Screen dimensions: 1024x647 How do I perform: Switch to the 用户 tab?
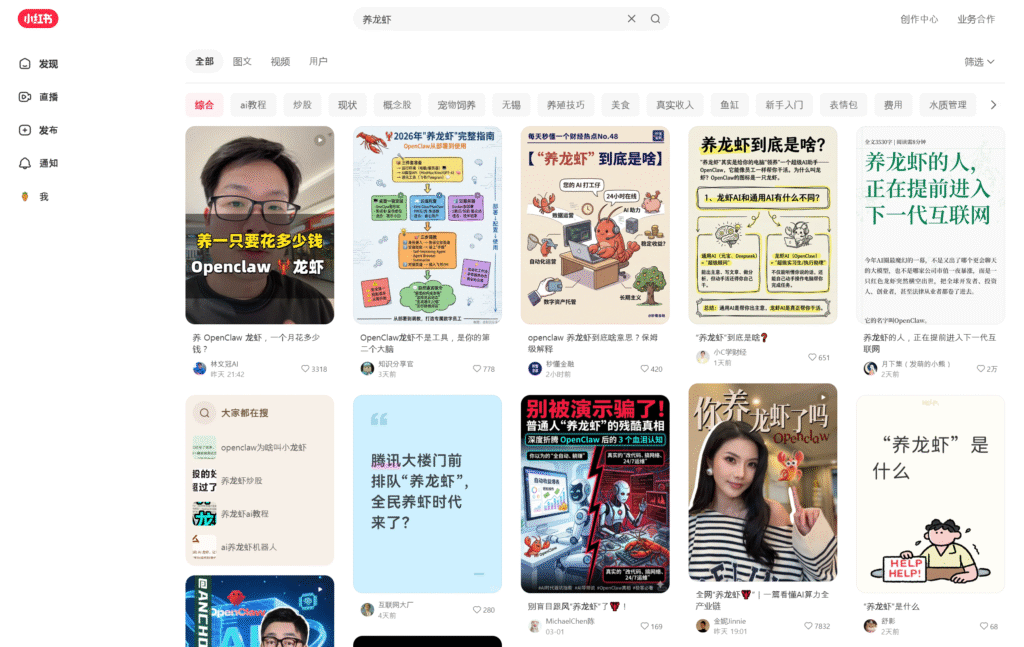[x=318, y=62]
